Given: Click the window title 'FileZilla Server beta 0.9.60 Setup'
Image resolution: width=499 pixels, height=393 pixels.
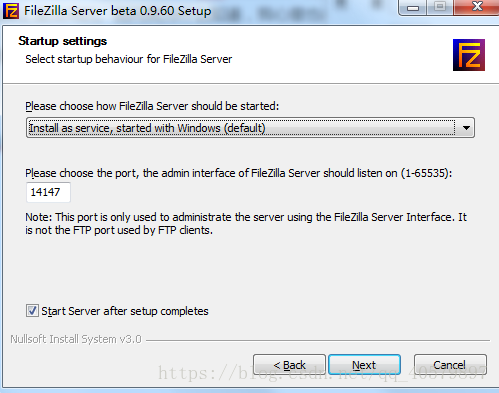Looking at the screenshot, I should pos(117,11).
